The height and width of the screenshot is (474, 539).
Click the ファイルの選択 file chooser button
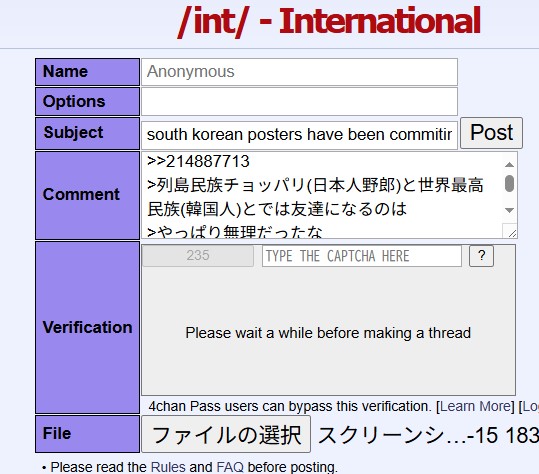(x=226, y=434)
